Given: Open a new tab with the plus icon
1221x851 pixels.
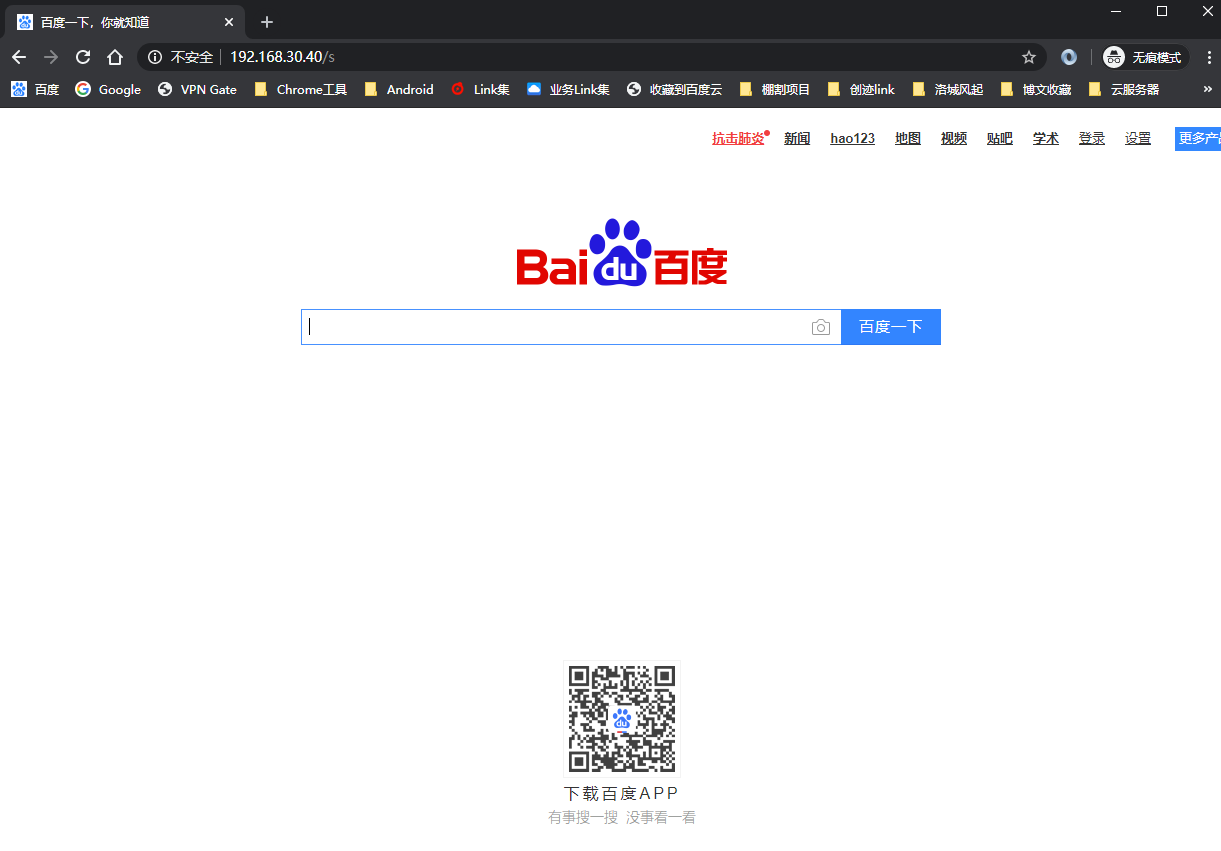Looking at the screenshot, I should [267, 22].
